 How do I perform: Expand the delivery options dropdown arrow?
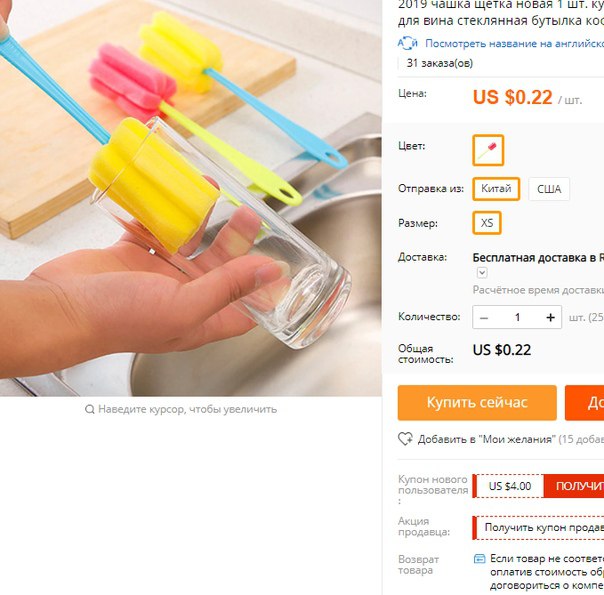482,273
